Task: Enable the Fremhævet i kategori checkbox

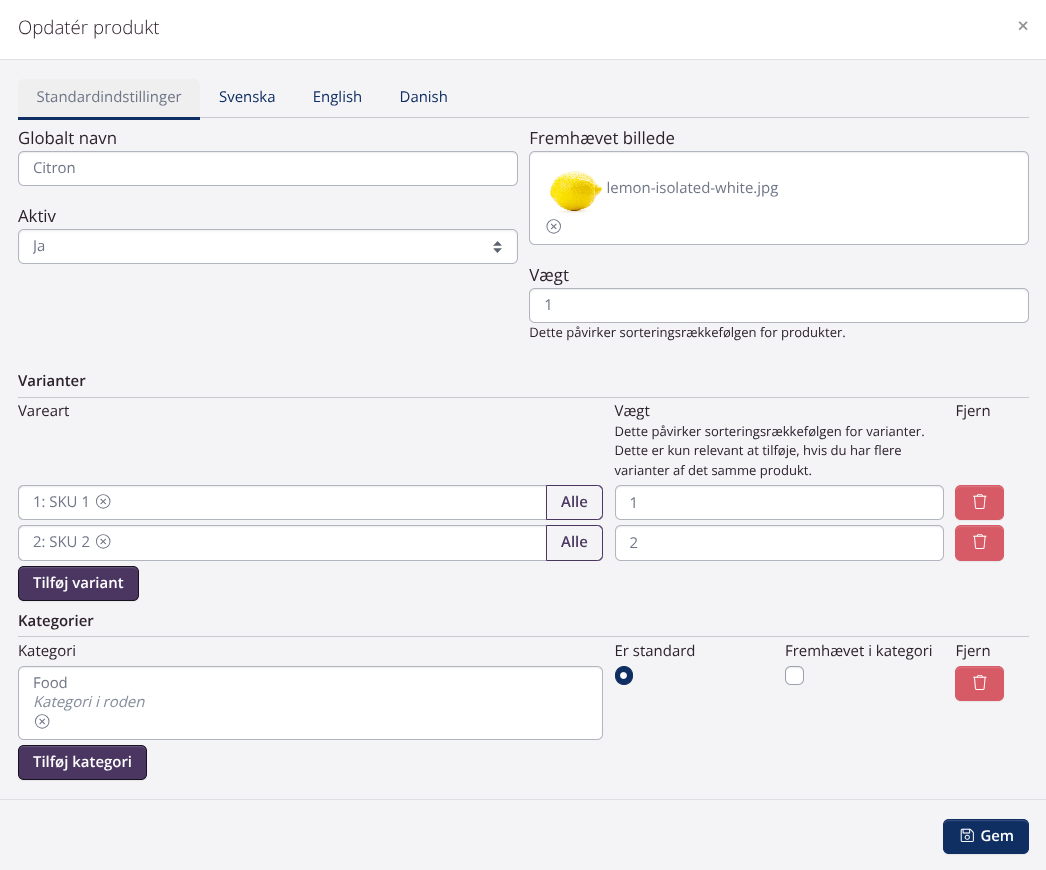Action: tap(794, 676)
